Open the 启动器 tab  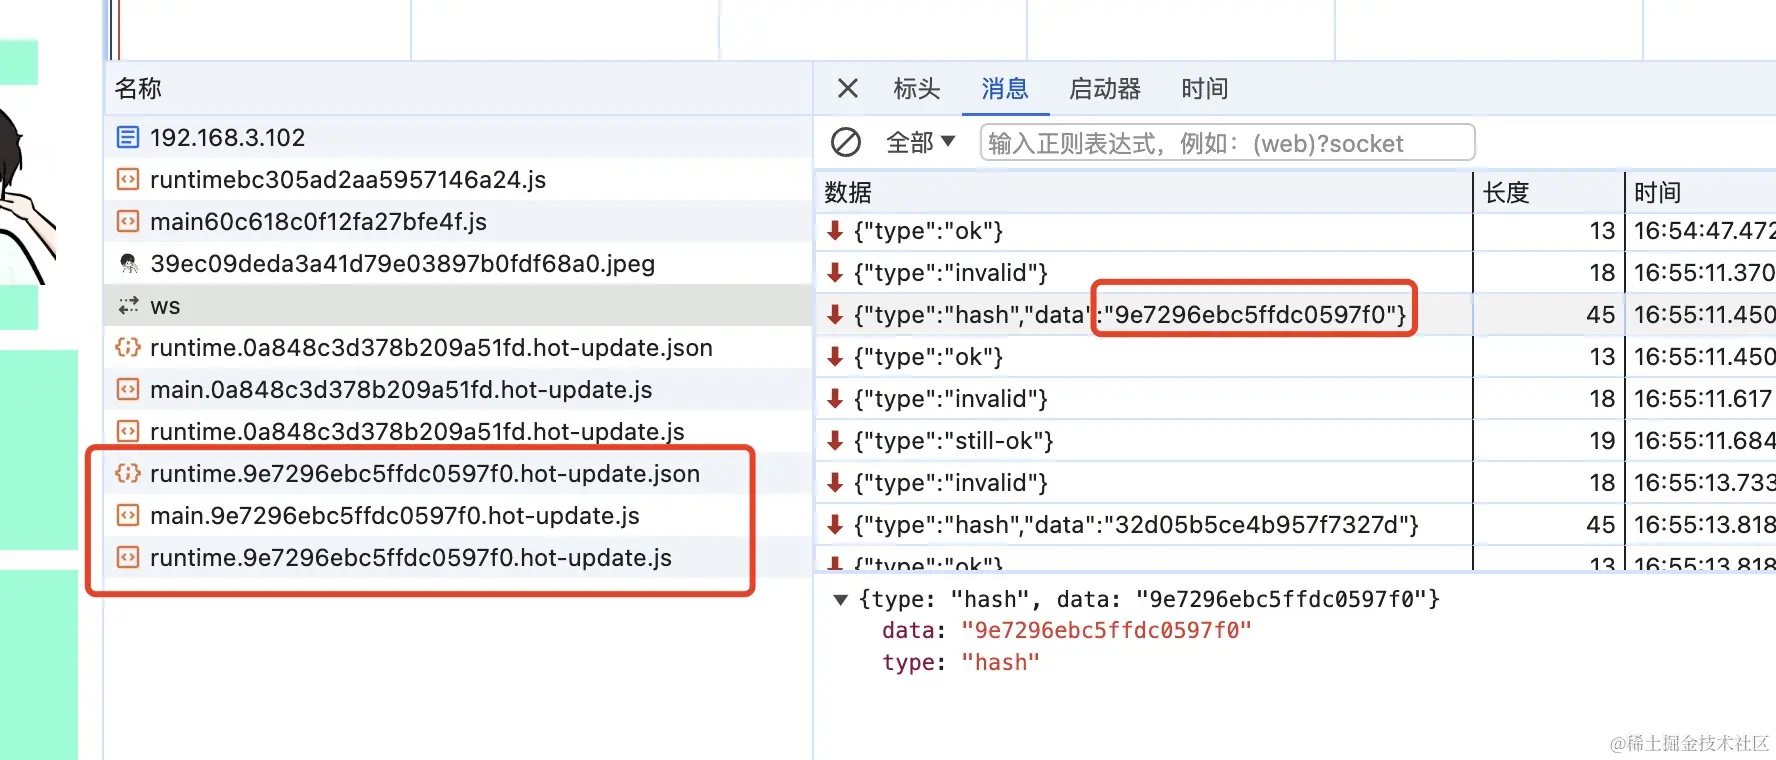point(1105,89)
